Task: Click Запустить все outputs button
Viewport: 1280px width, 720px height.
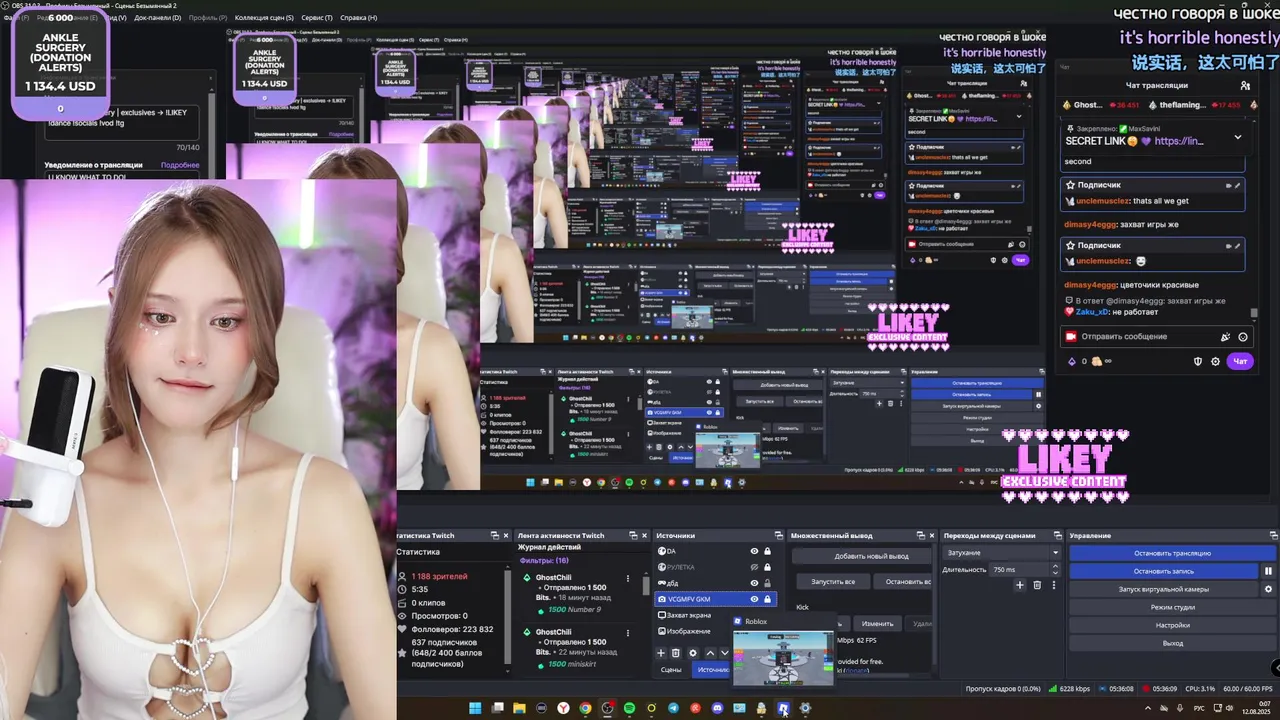Action: point(833,581)
